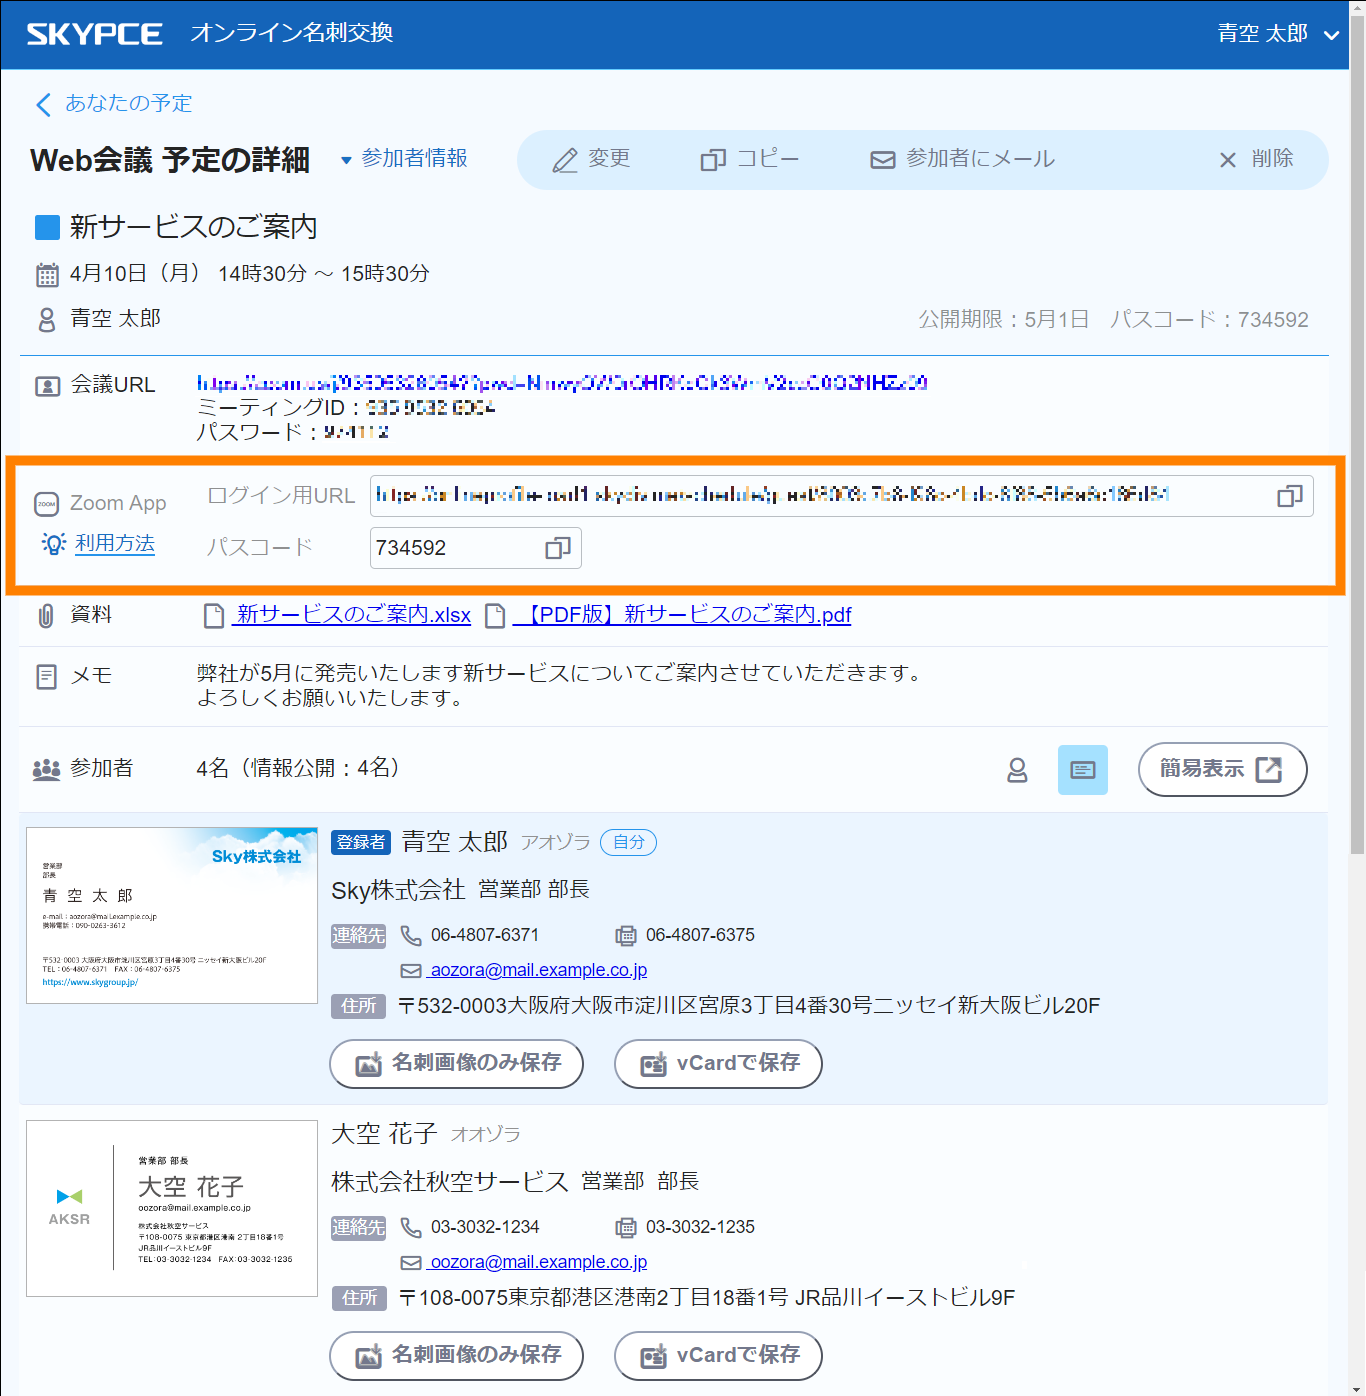Click the 変更 edit pencil button
This screenshot has width=1366, height=1396.
[x=592, y=159]
